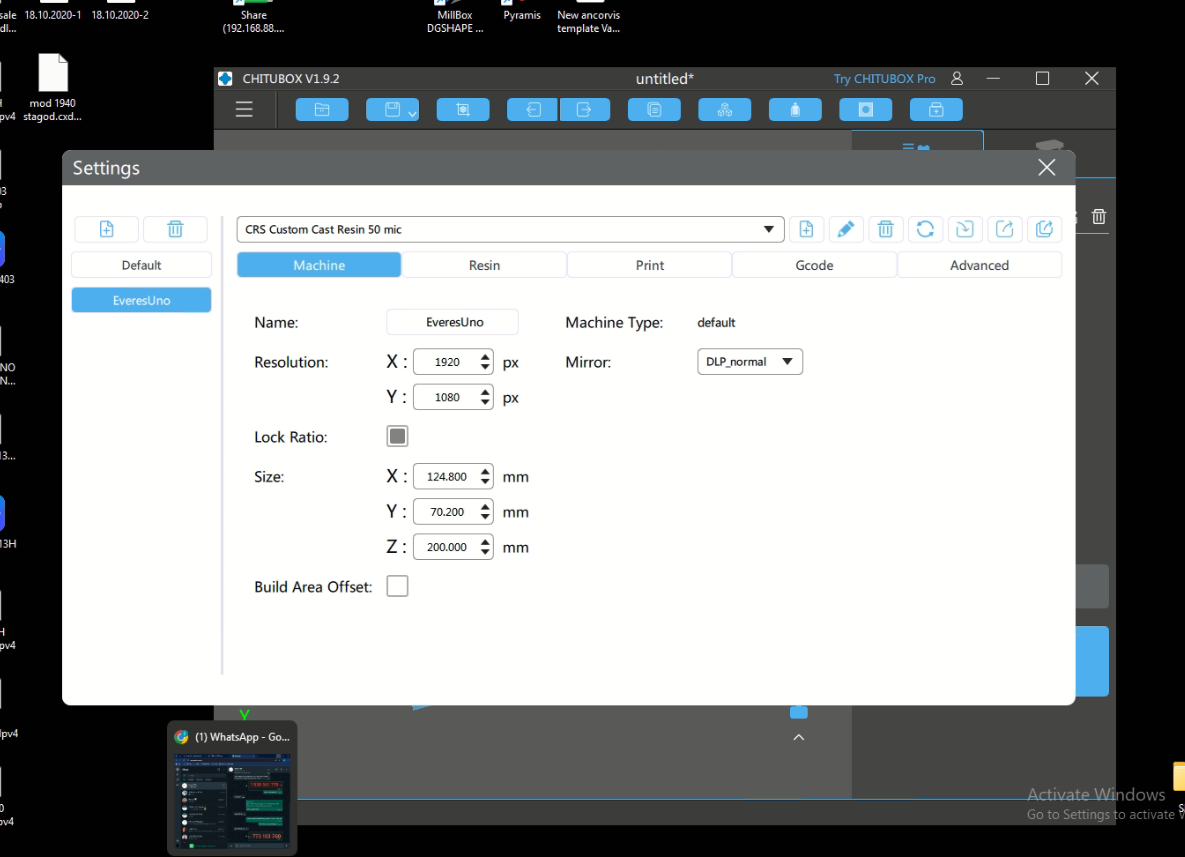Open the Gcode tab

[814, 265]
